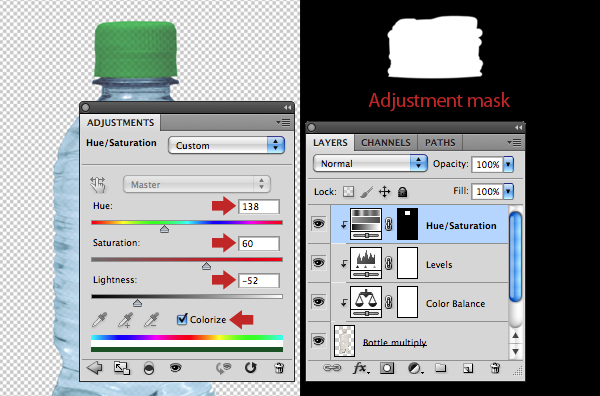Viewport: 600px width, 396px height.
Task: Open the Hue/Saturation preset dropdown showing Custom
Action: [227, 145]
